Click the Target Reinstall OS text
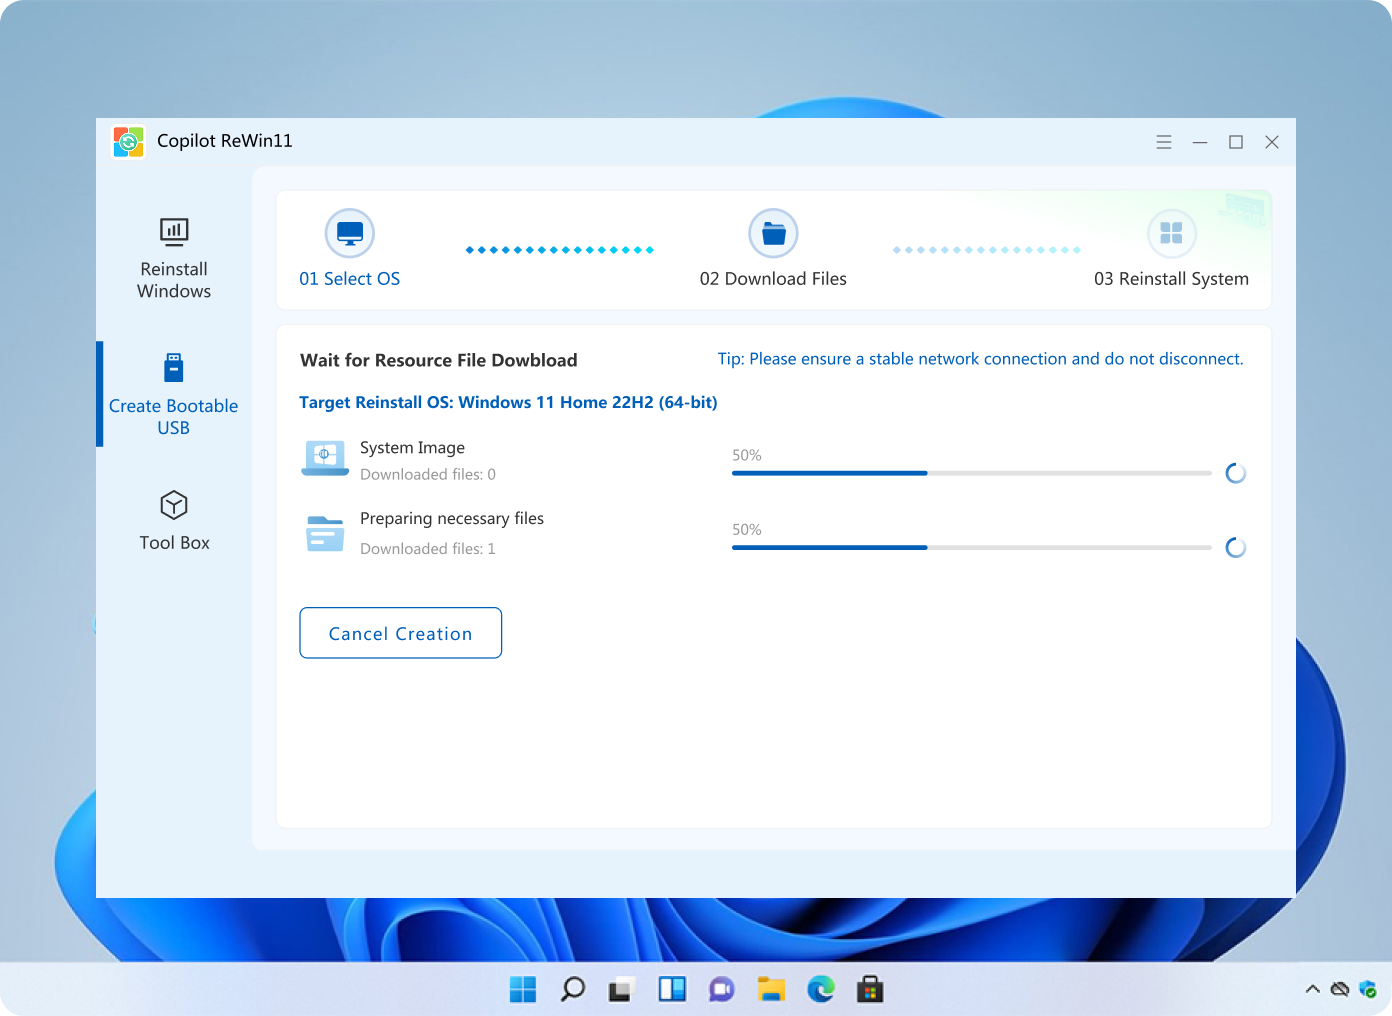This screenshot has height=1016, width=1392. 508,402
